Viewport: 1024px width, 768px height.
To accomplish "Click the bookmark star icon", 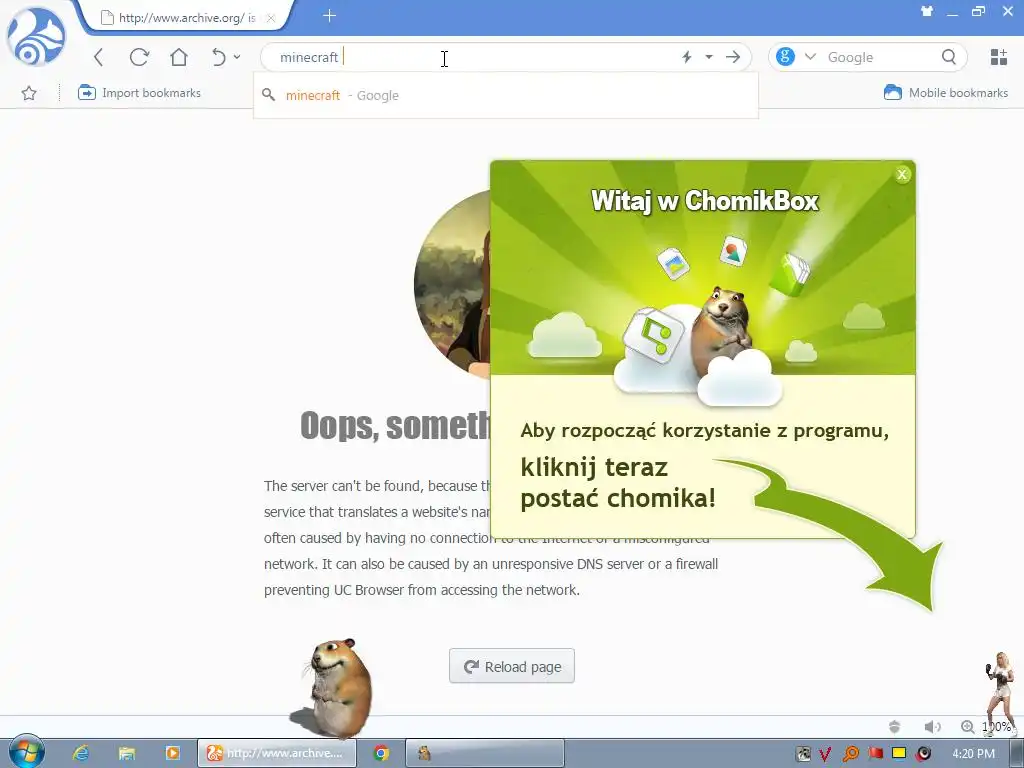I will point(29,93).
